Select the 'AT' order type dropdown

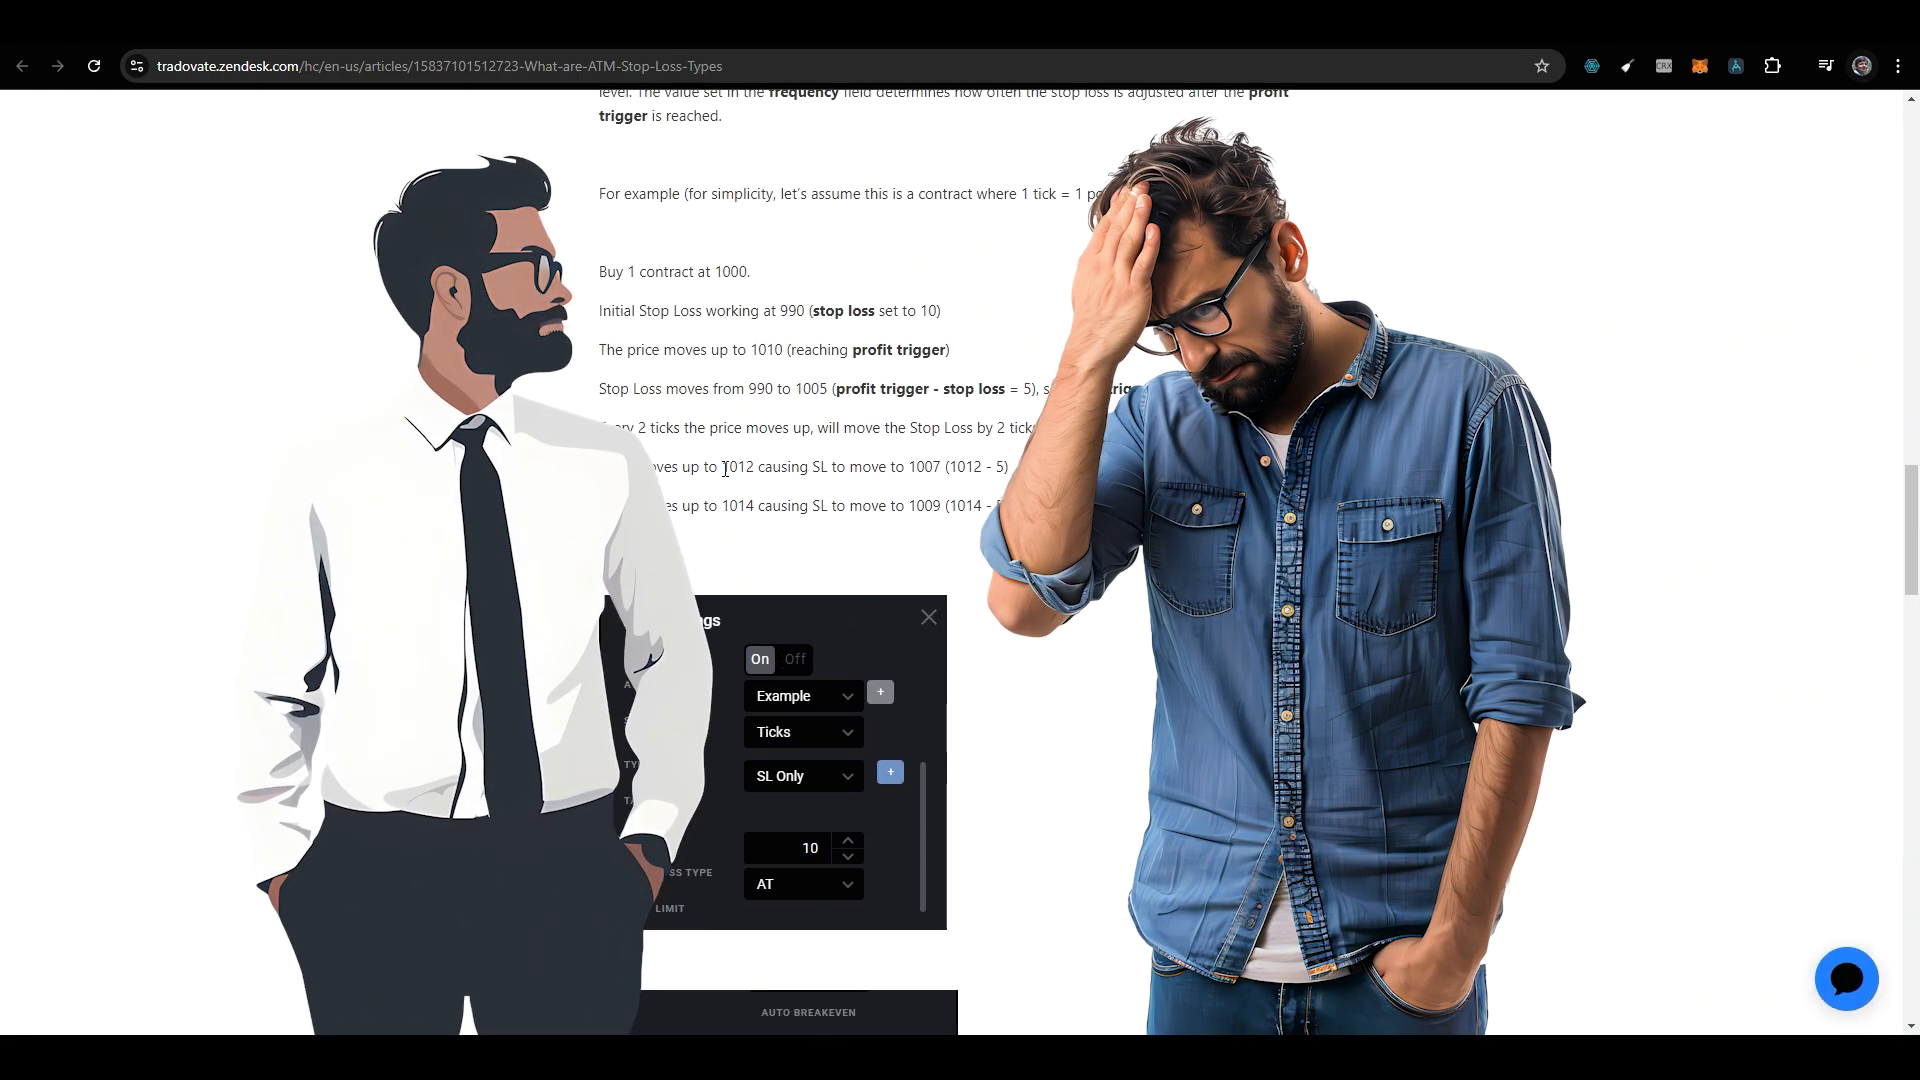[x=802, y=884]
